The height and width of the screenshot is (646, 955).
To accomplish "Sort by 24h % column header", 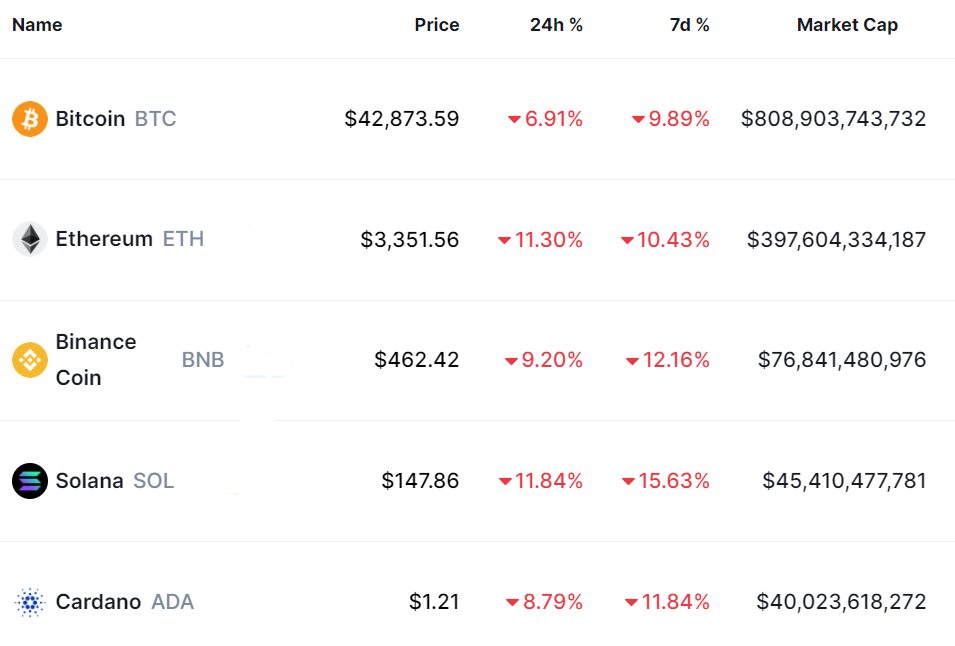I will click(x=556, y=25).
